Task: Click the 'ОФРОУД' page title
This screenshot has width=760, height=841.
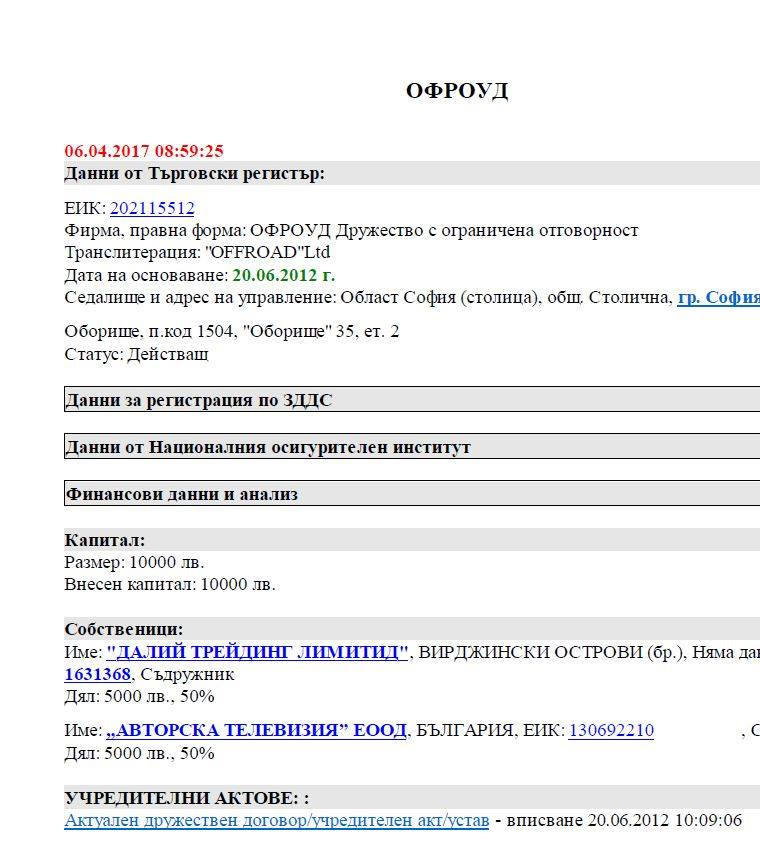Action: click(x=457, y=91)
